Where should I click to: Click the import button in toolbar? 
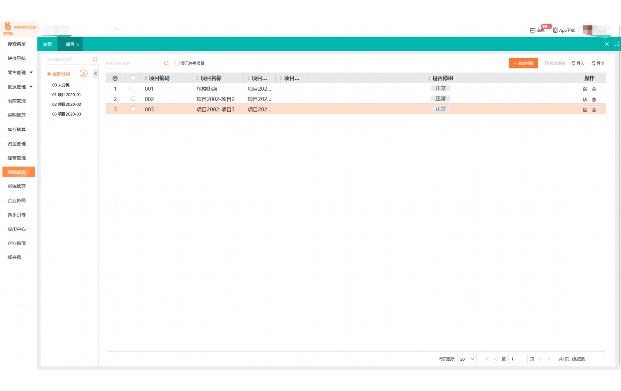578,63
